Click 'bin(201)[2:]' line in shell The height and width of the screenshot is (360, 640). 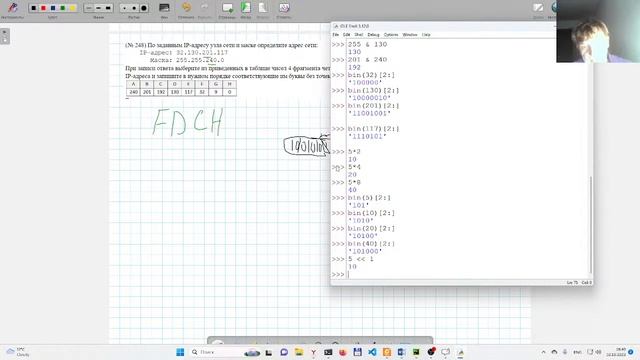pos(373,106)
